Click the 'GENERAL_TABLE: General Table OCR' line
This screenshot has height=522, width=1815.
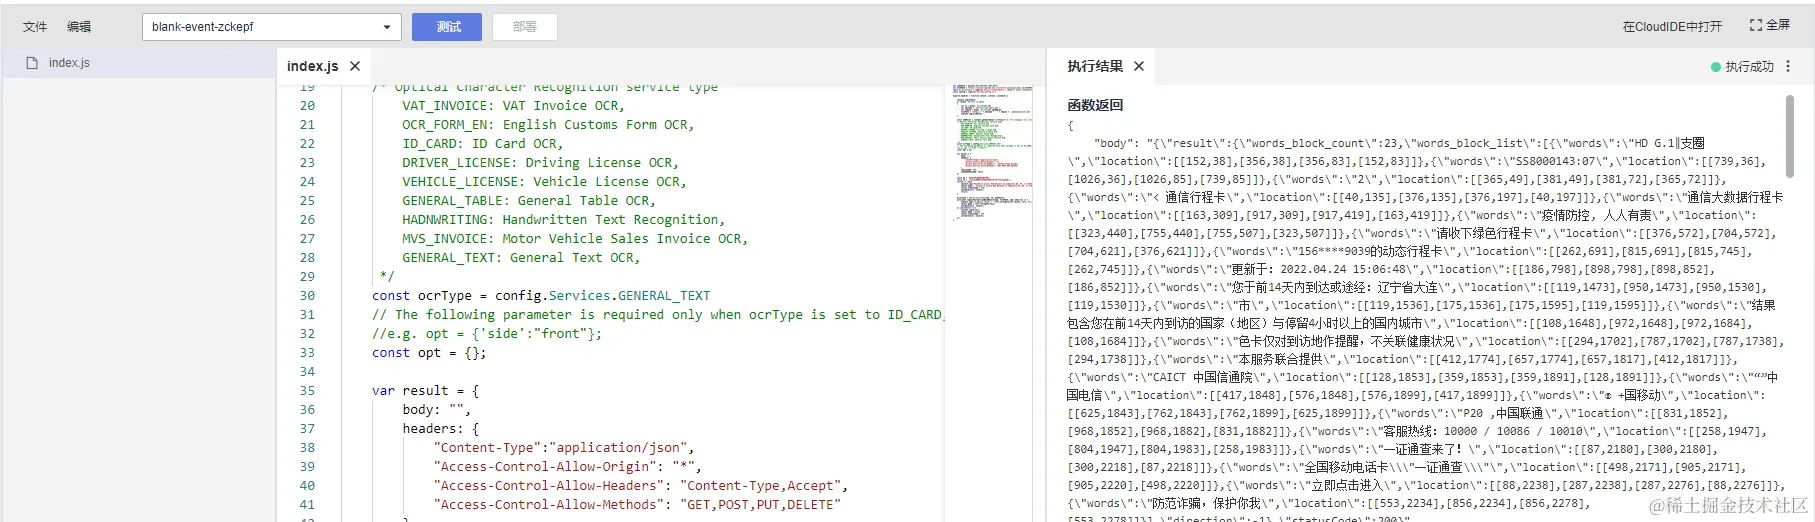[529, 201]
